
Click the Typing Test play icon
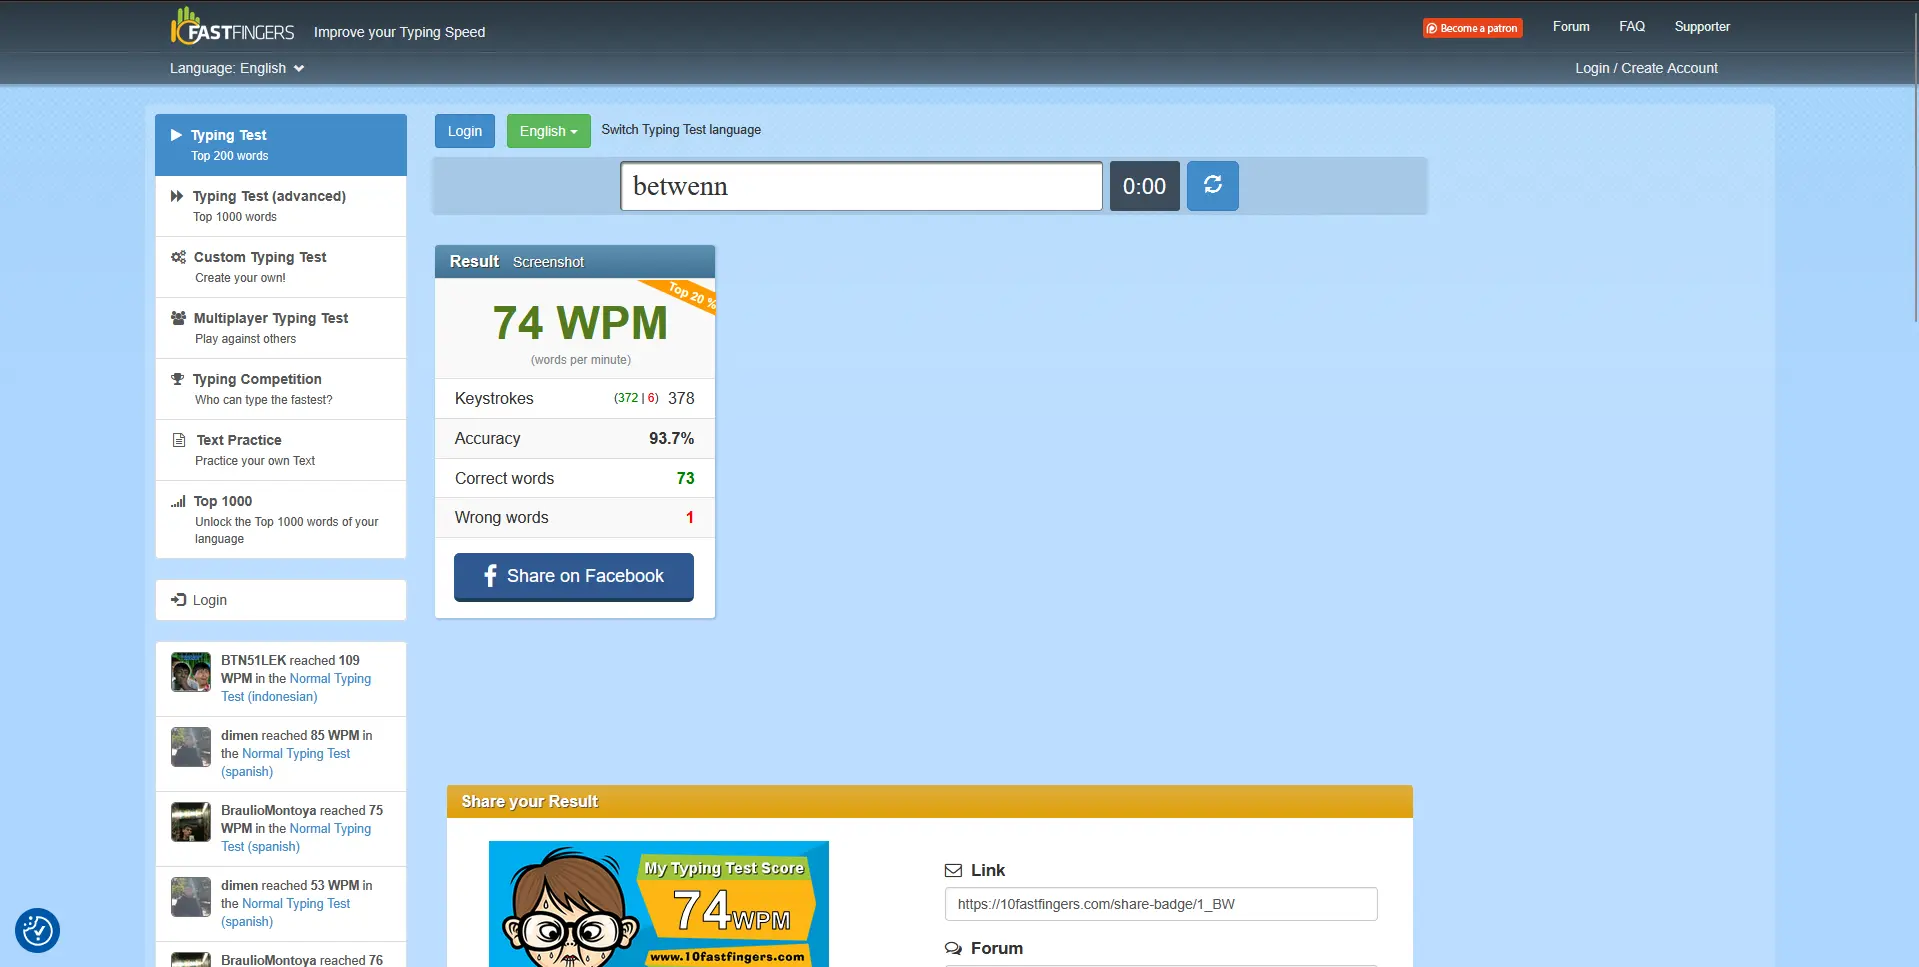click(176, 135)
